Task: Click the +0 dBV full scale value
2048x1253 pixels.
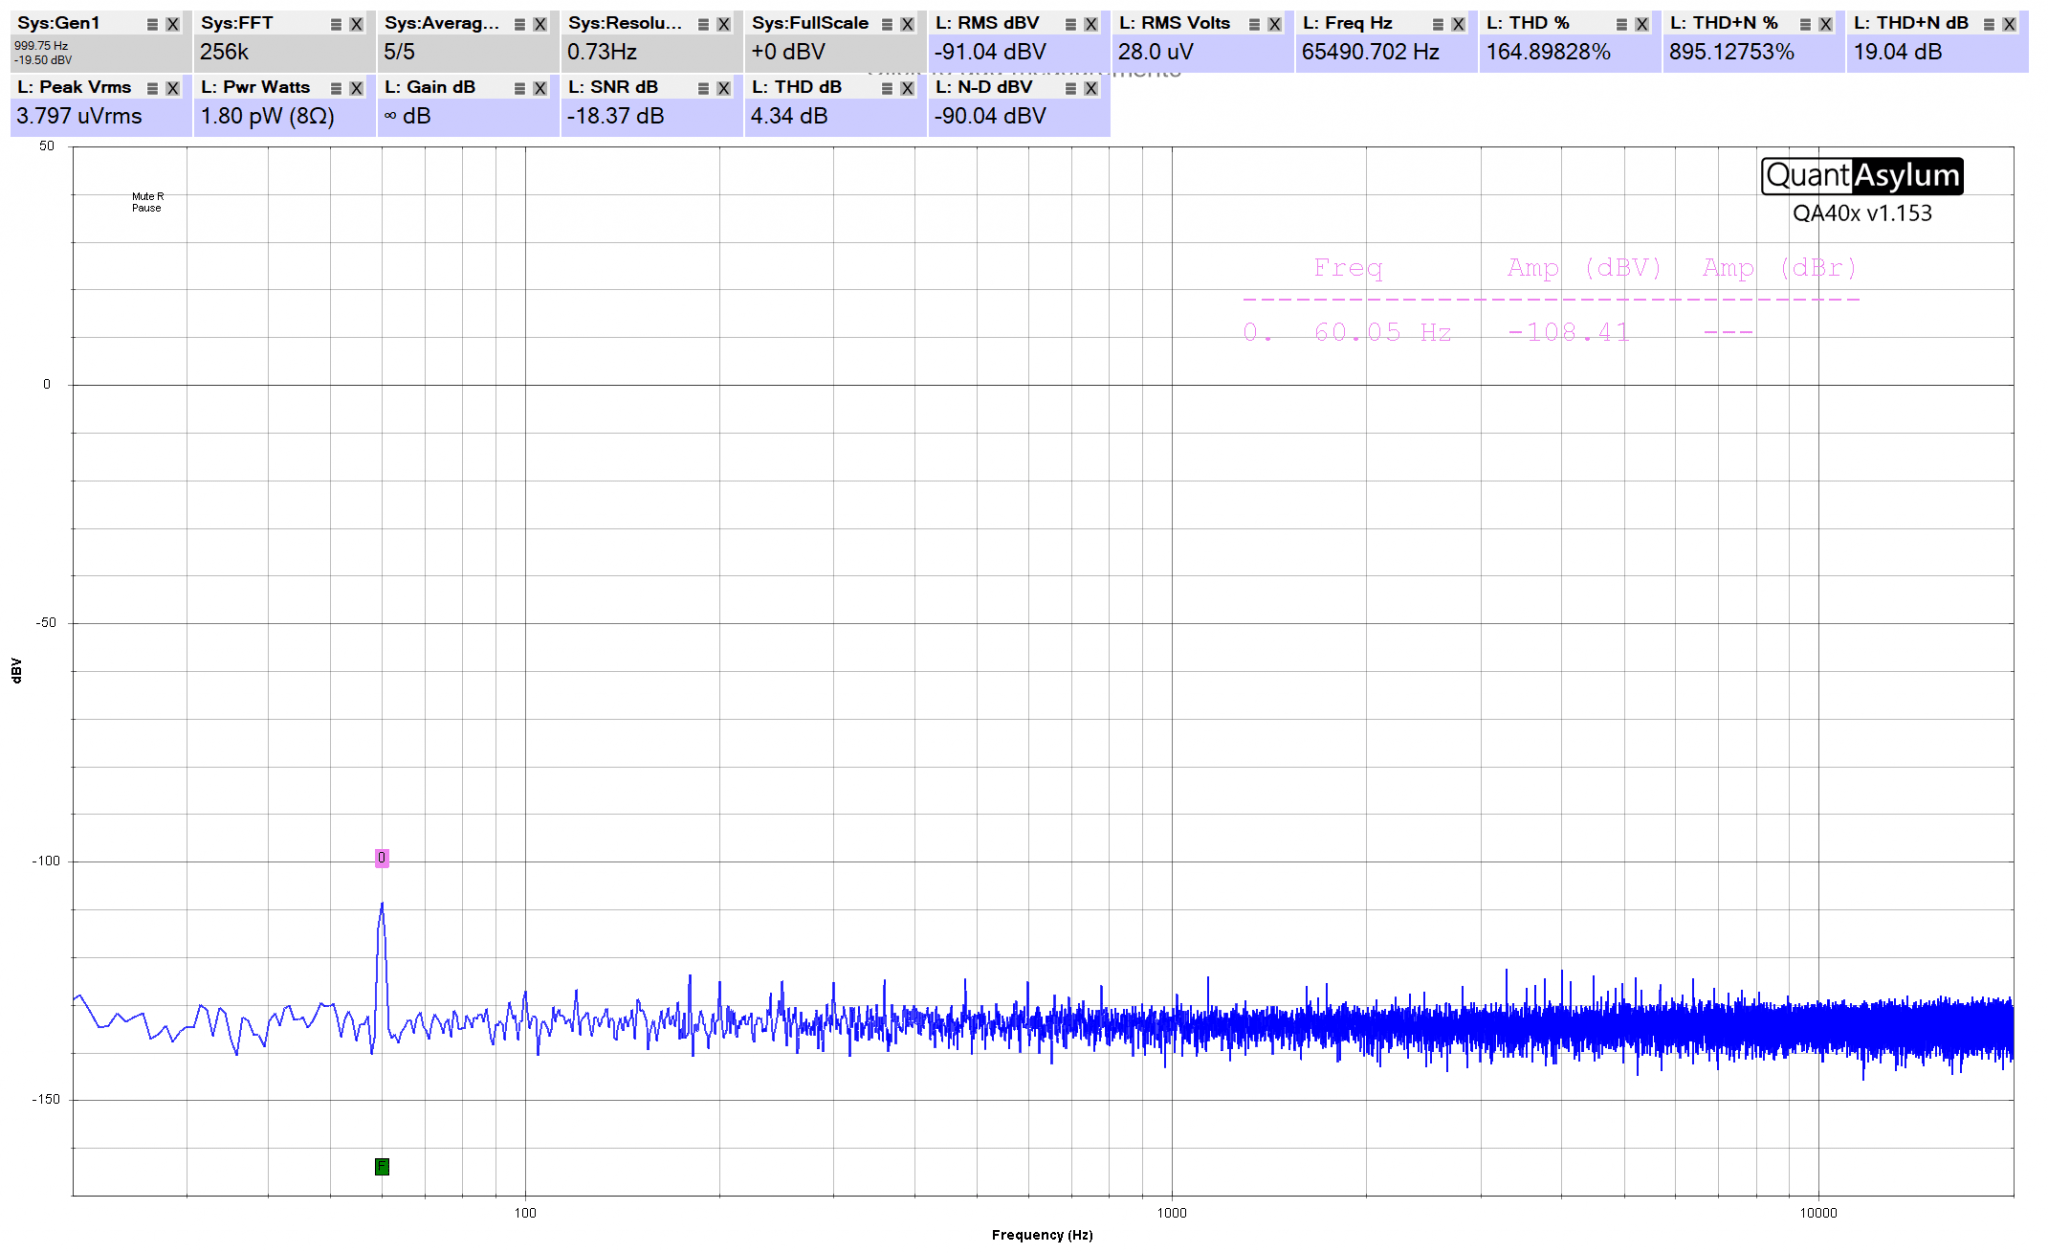Action: (x=788, y=52)
